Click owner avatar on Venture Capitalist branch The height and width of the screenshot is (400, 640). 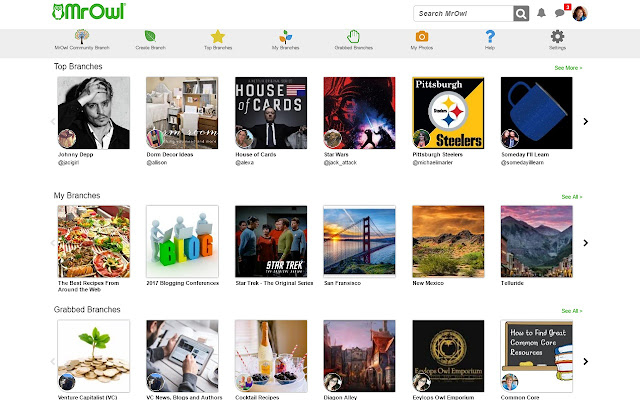point(67,382)
